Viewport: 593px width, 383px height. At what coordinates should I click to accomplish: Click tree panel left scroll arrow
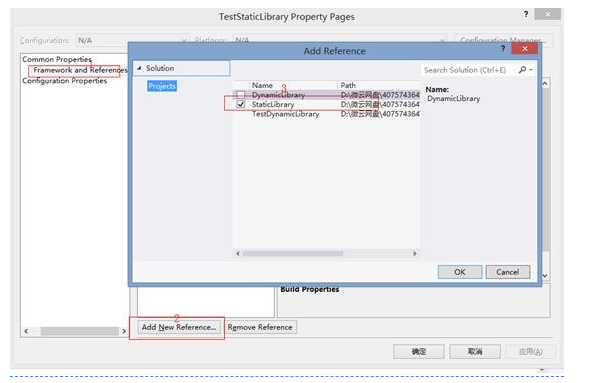(26, 331)
